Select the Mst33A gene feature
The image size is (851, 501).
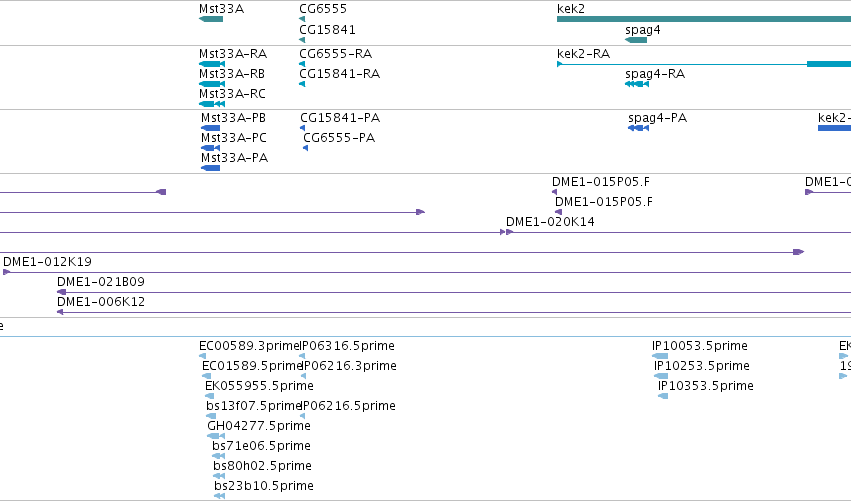tap(211, 19)
